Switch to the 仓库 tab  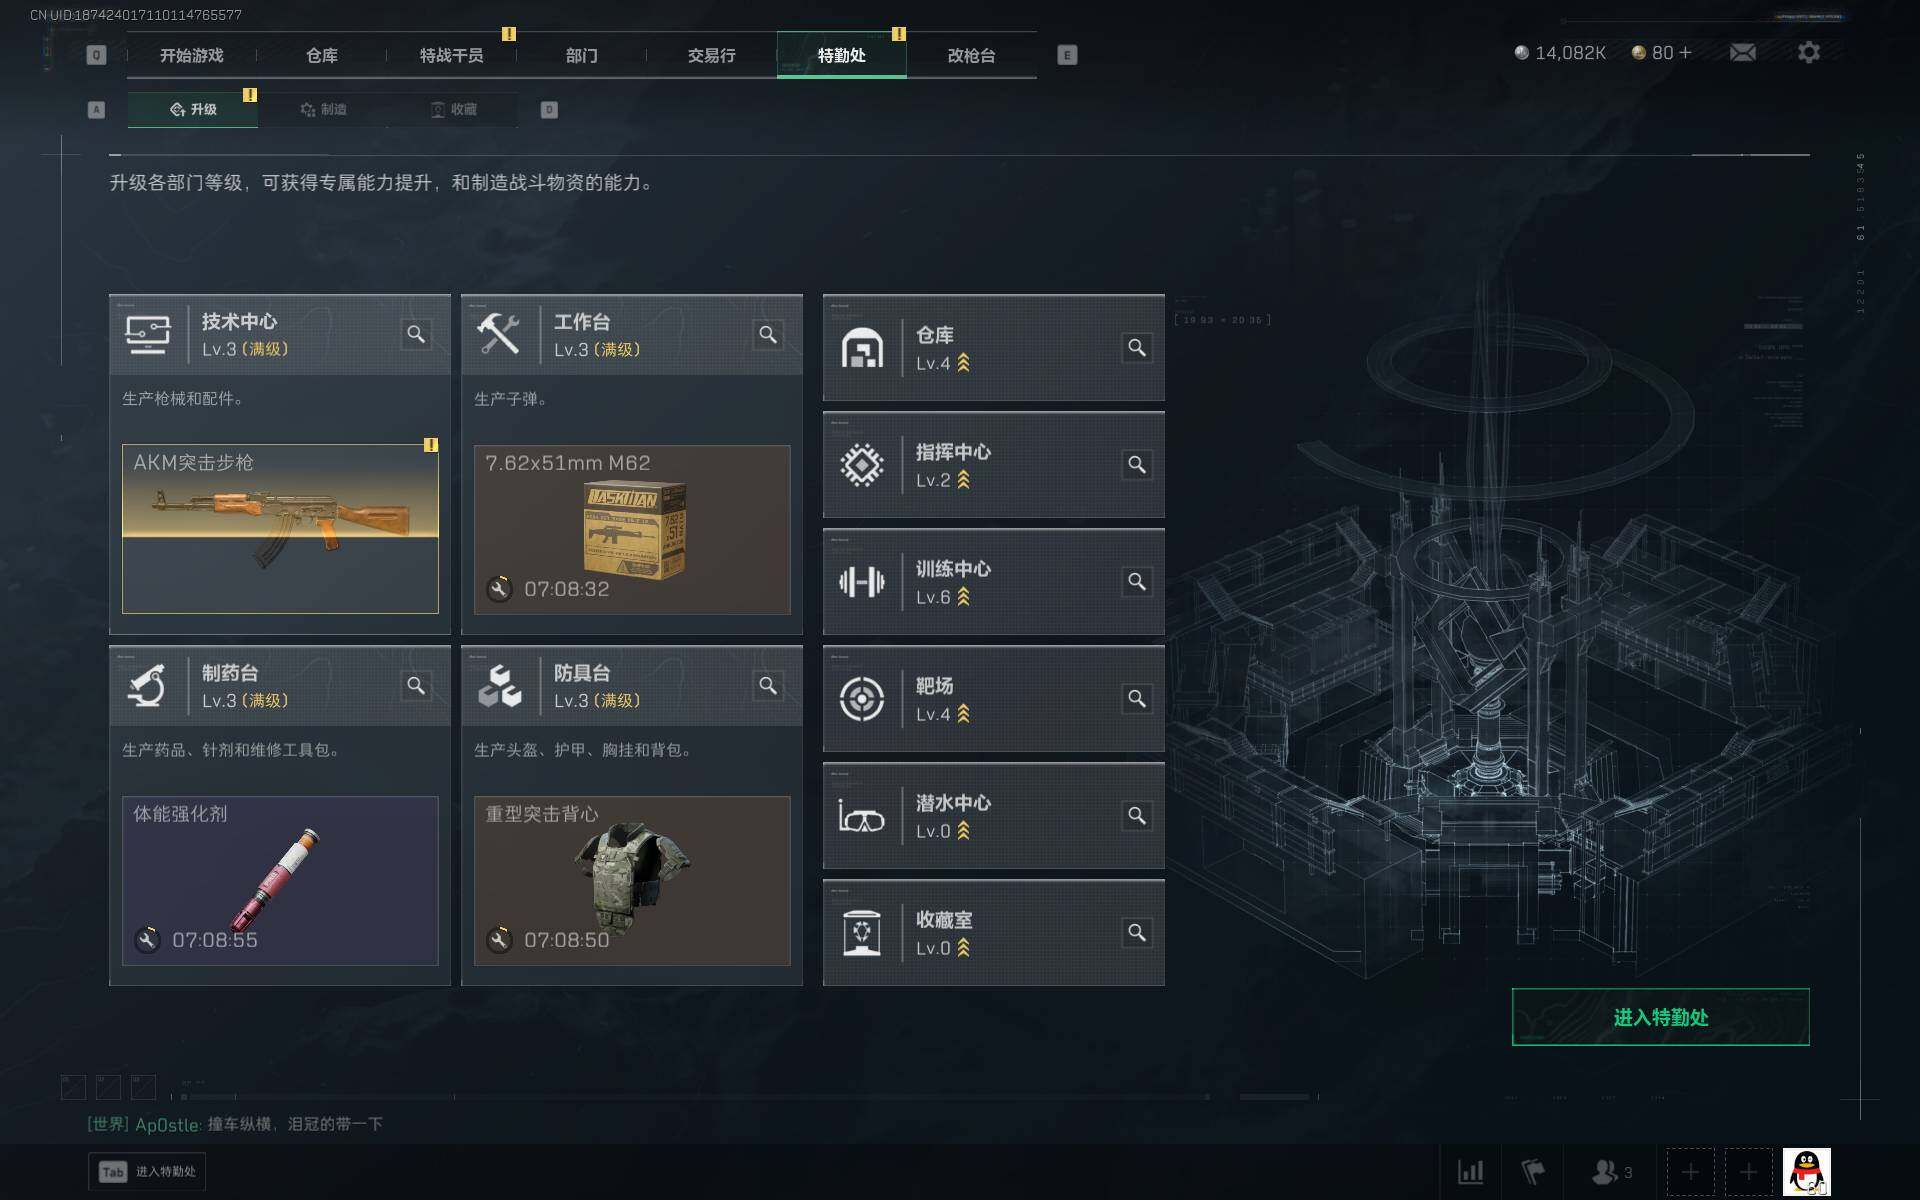point(322,55)
